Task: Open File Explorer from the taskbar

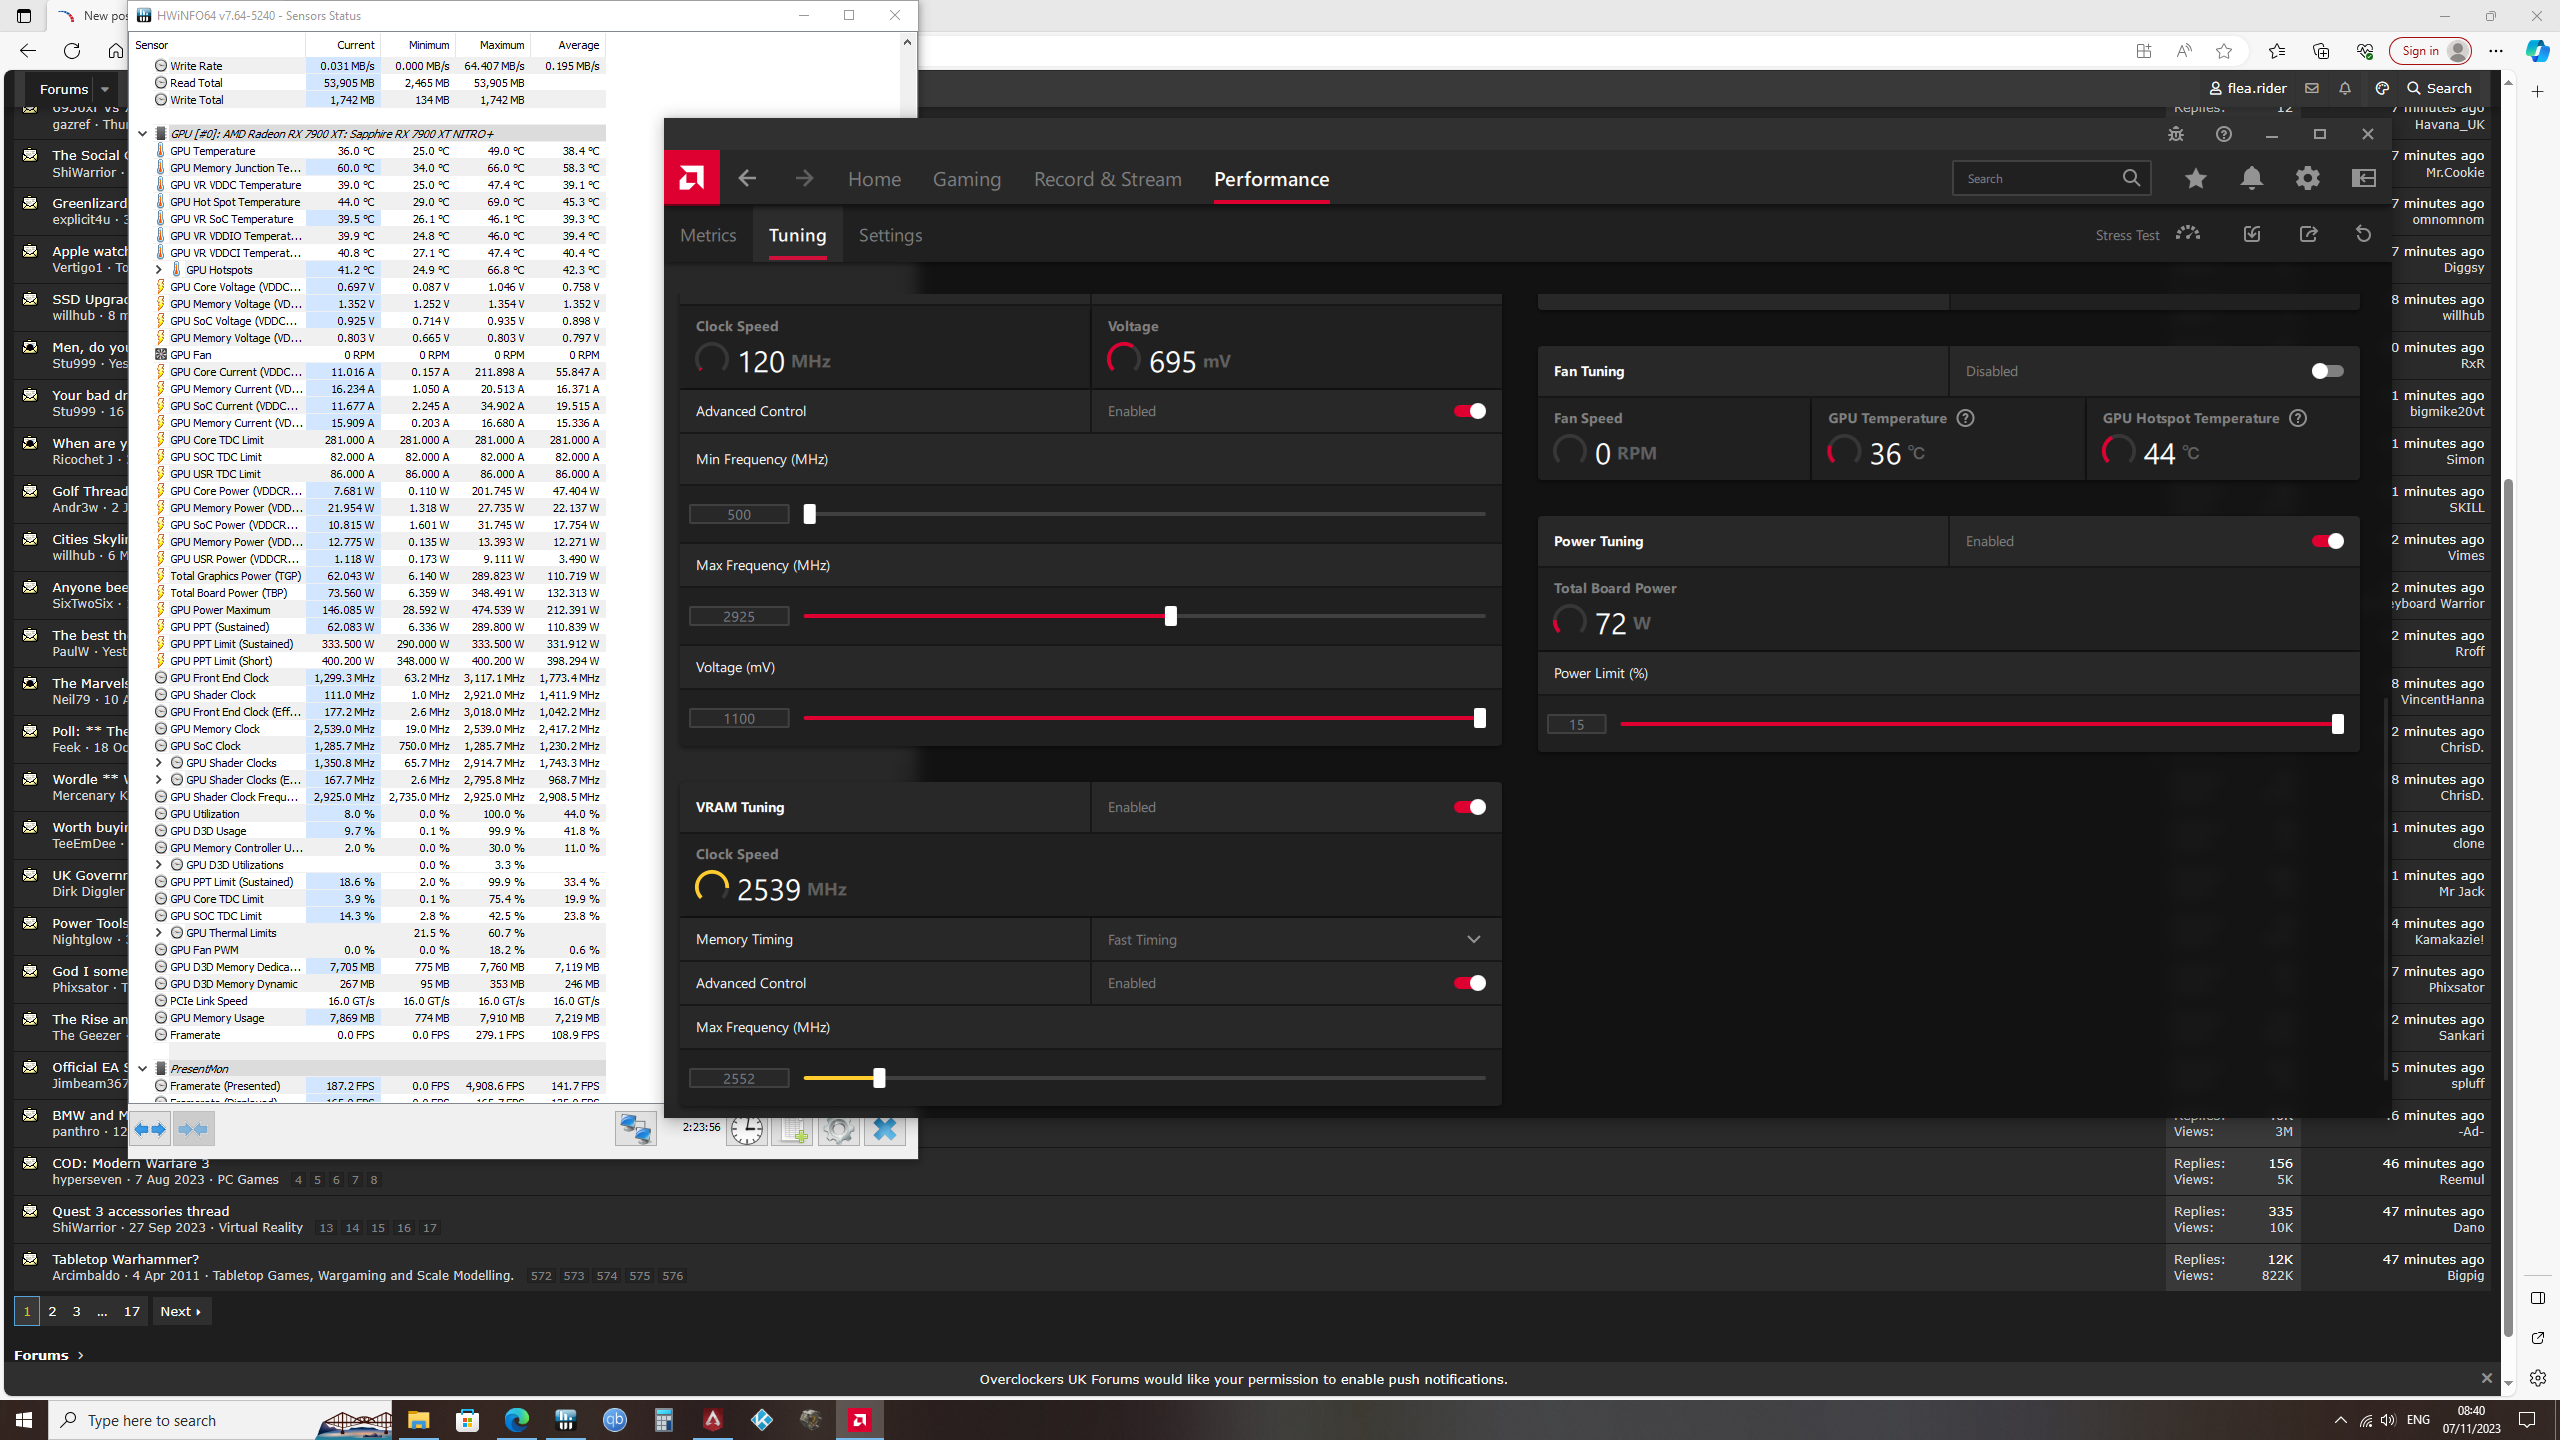Action: point(418,1420)
